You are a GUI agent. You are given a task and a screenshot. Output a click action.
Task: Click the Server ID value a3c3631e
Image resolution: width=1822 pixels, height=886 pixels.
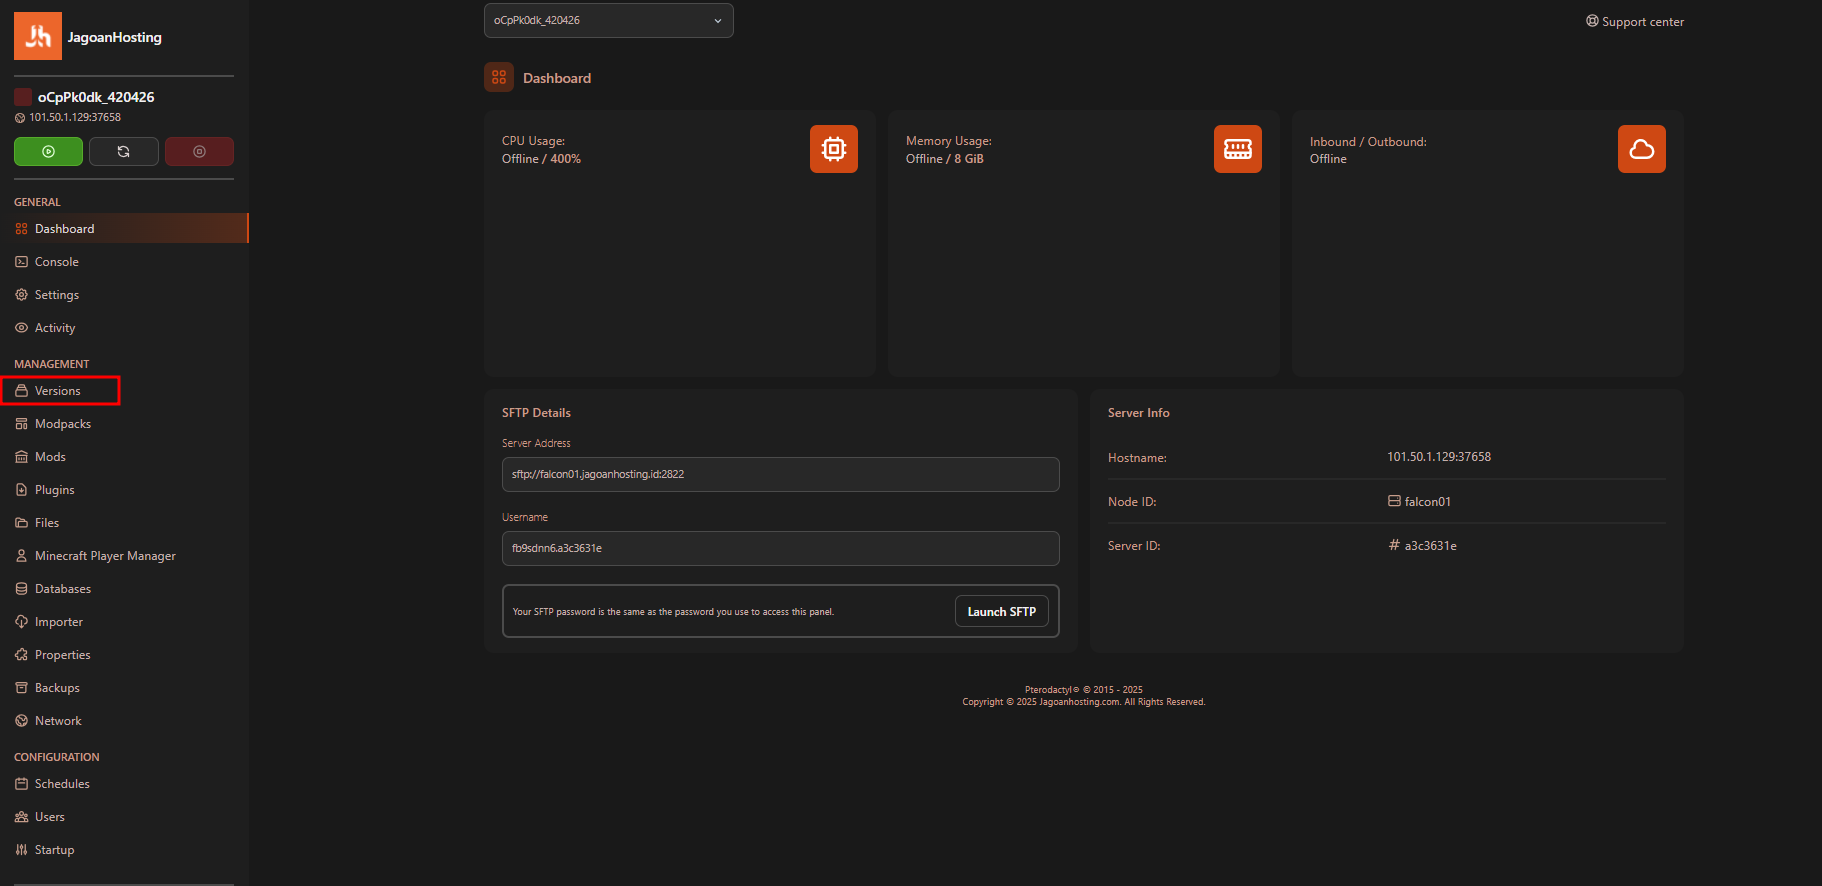[x=1431, y=546]
